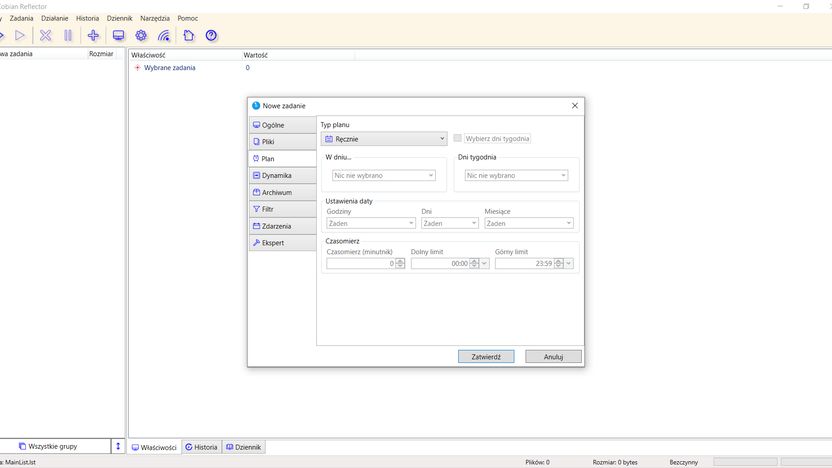
Task: Click the Bezczynny status text
Action: tap(683, 462)
